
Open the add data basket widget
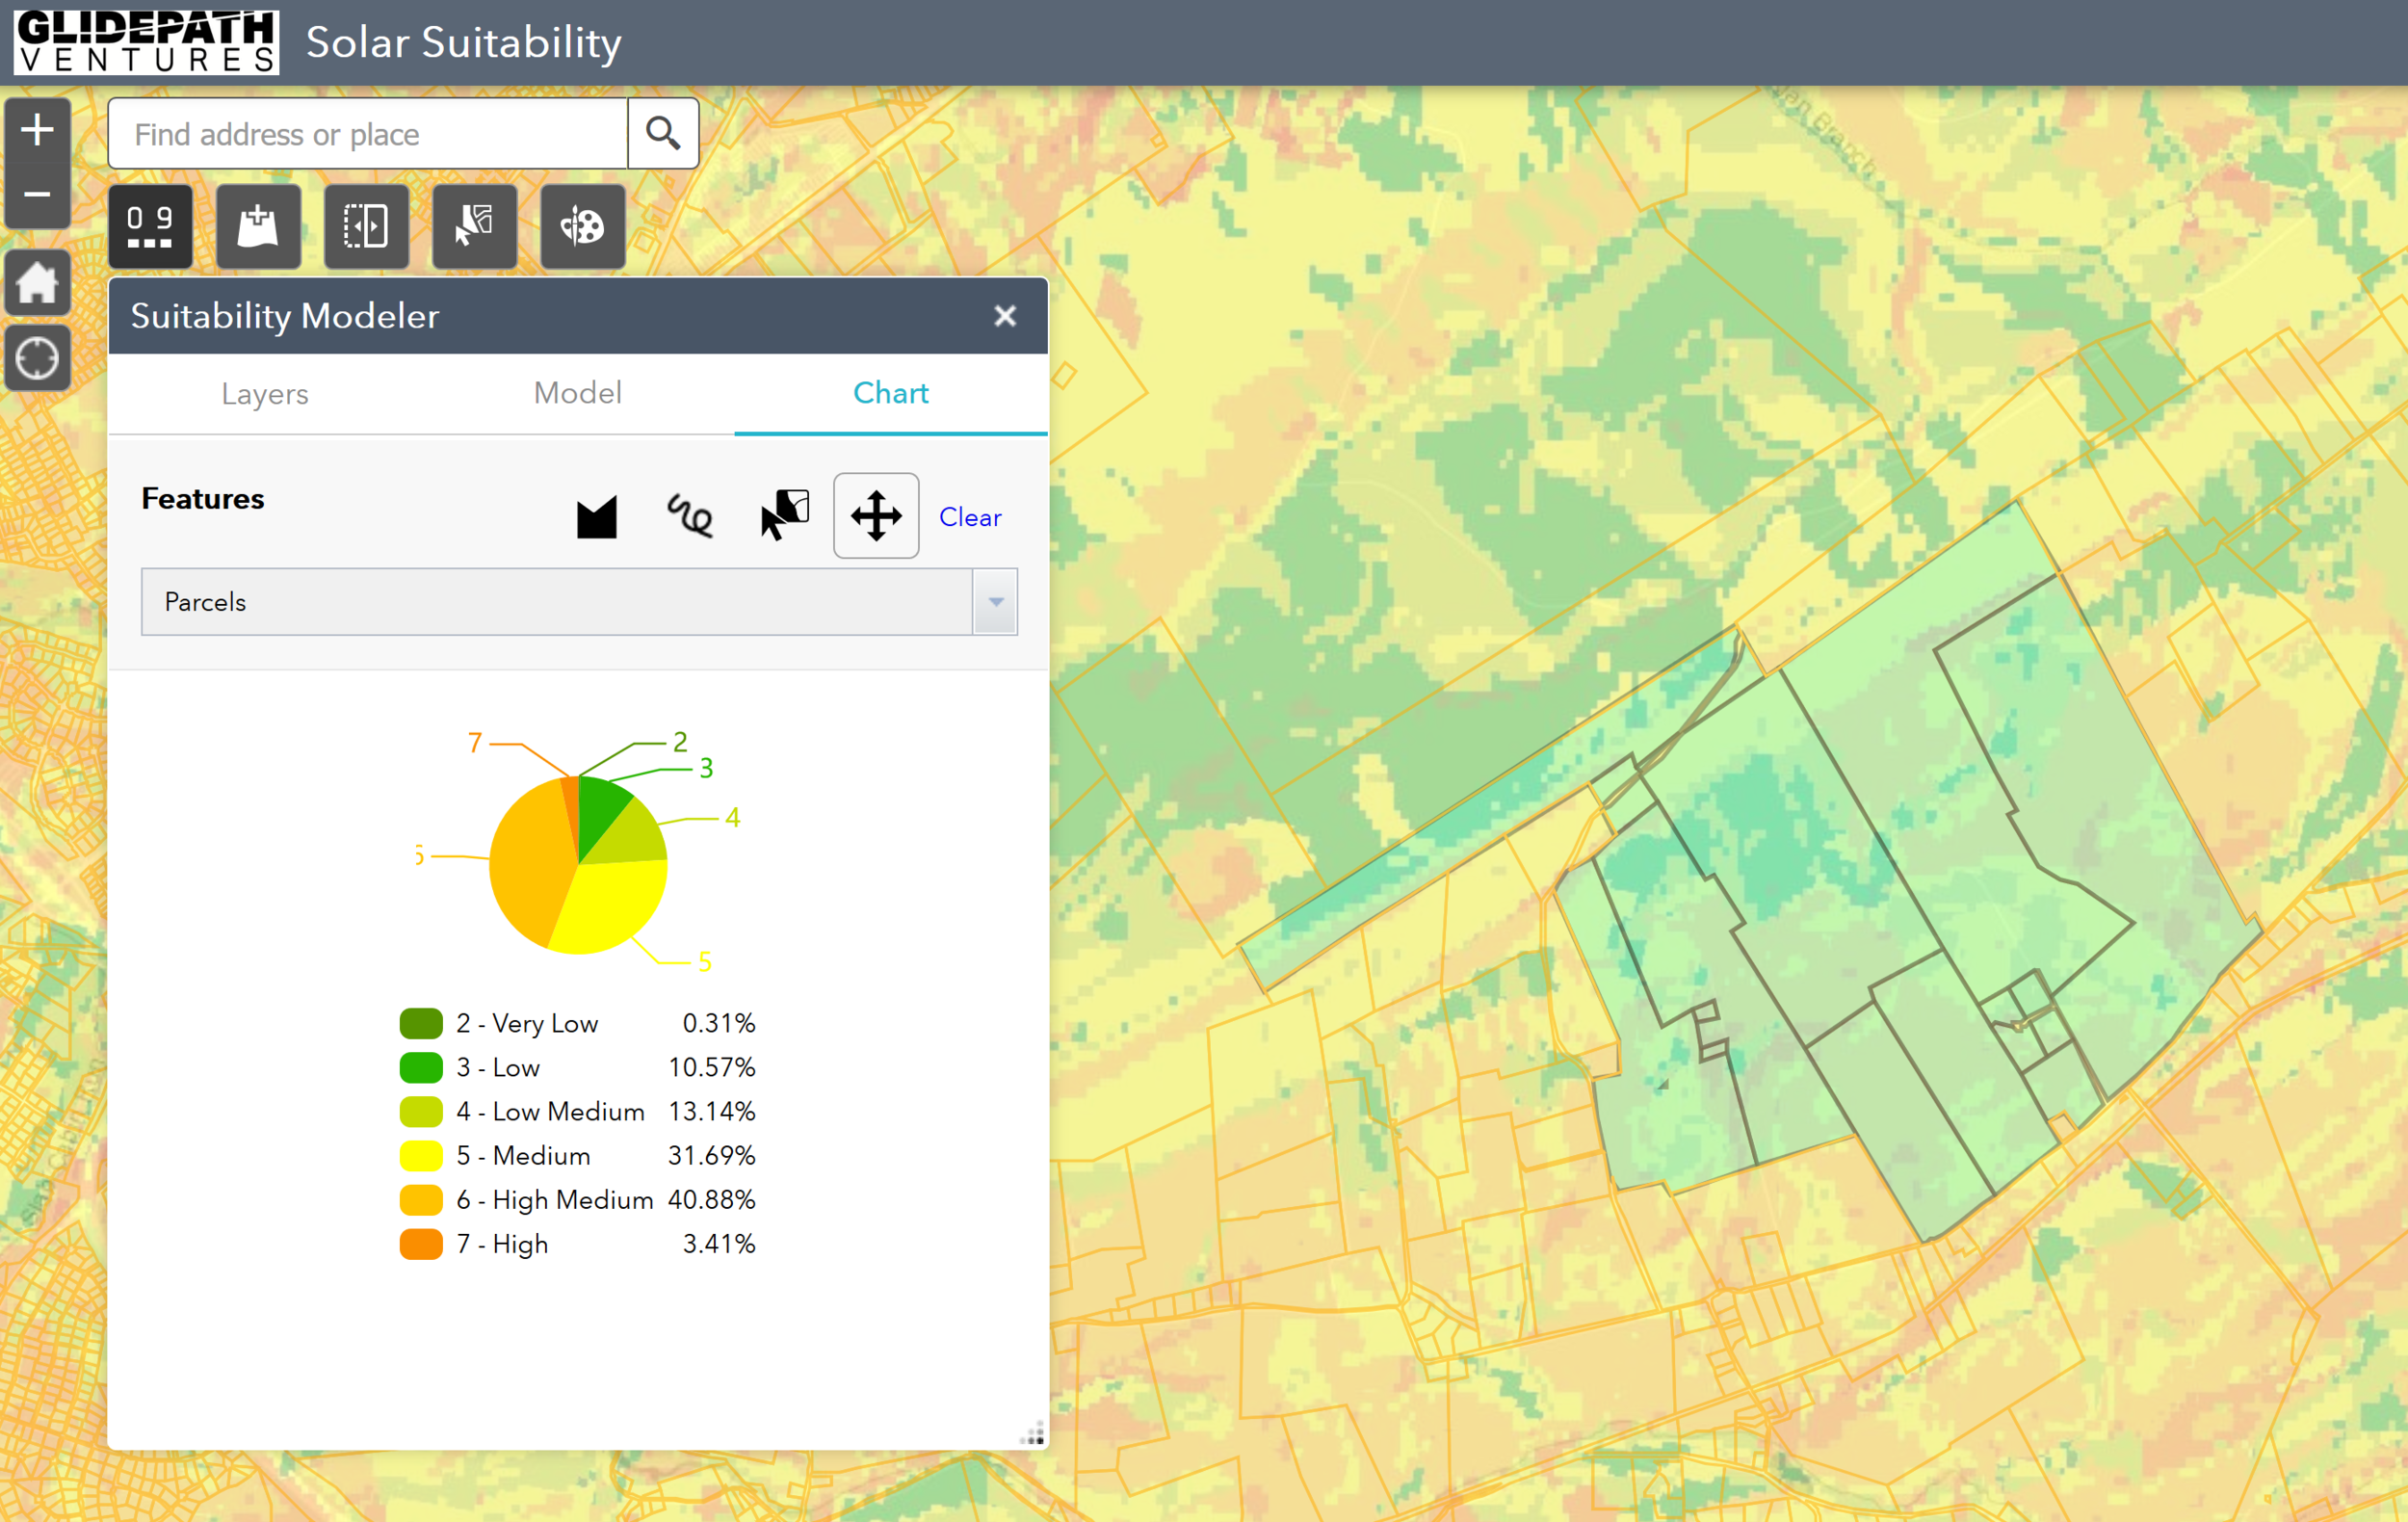click(x=258, y=227)
